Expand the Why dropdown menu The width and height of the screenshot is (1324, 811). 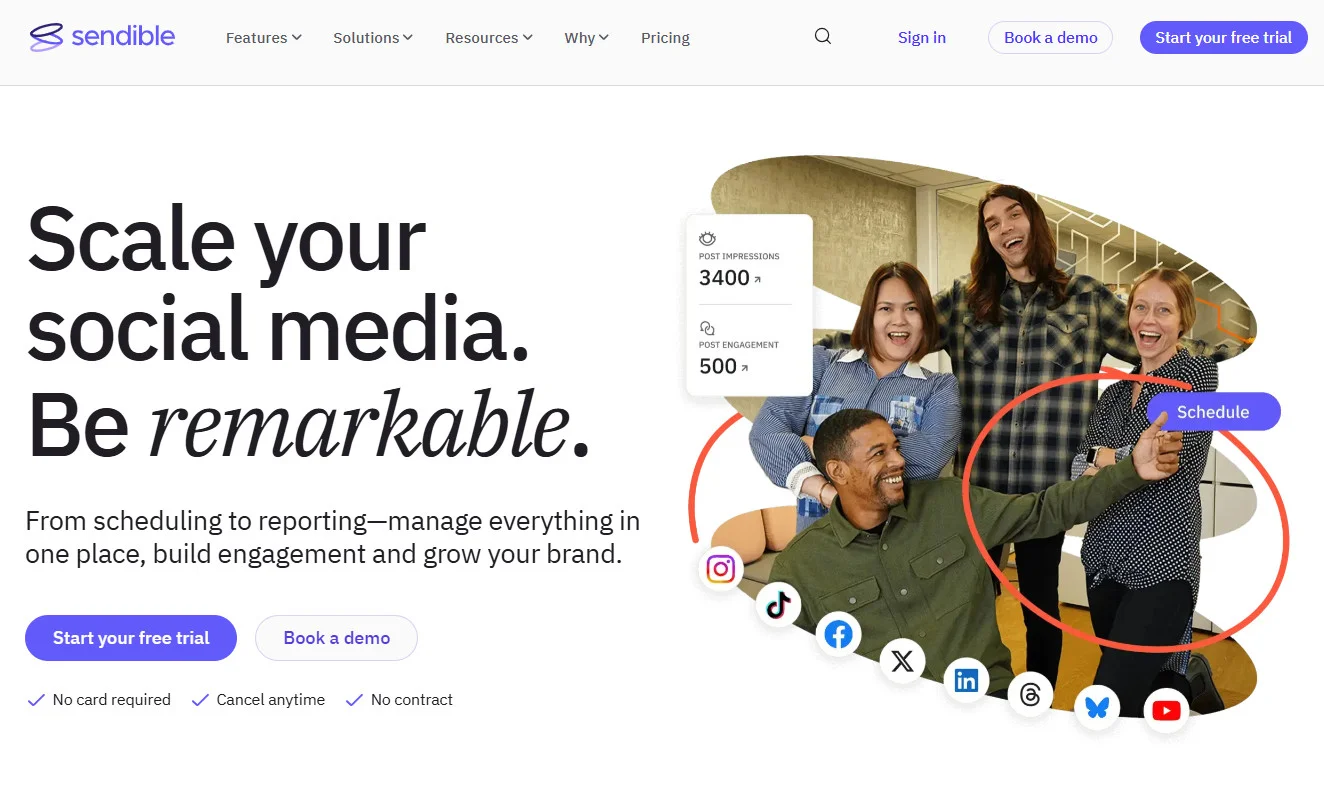click(586, 38)
